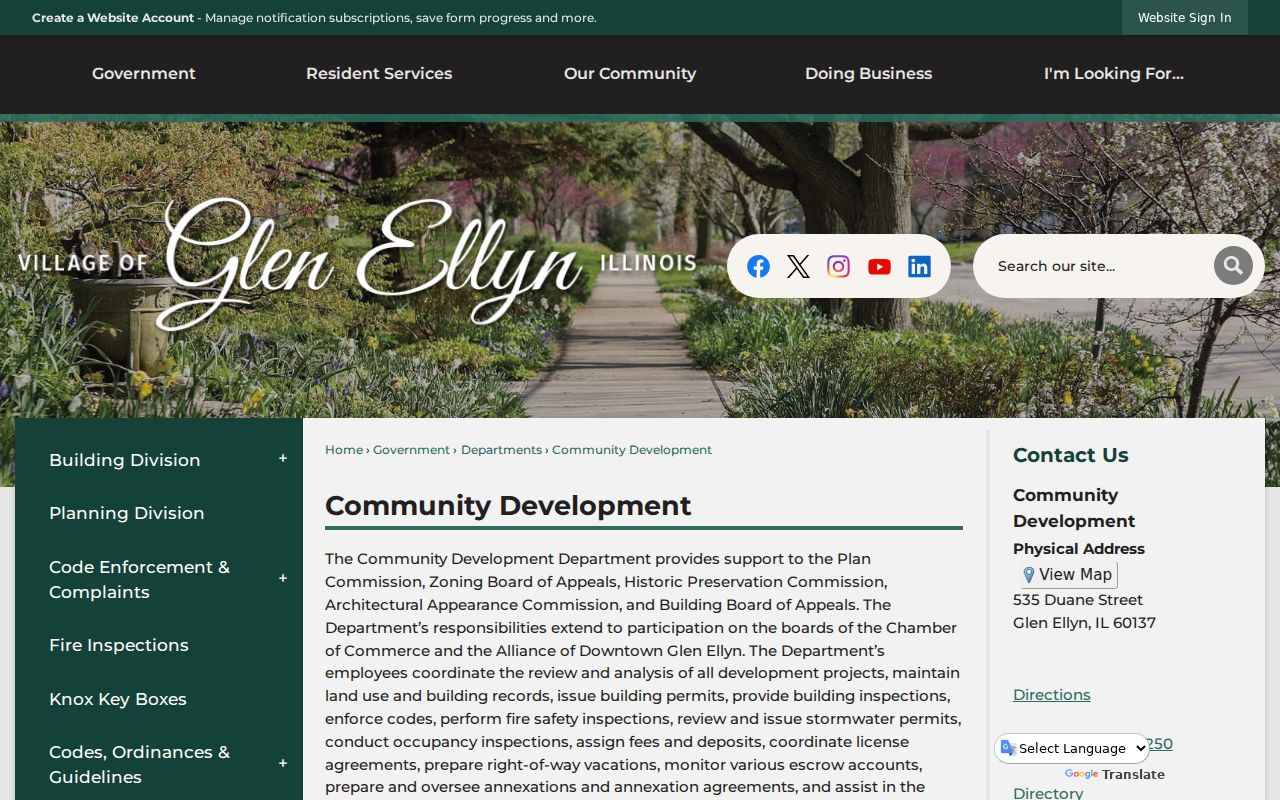Click the Physical Address label
This screenshot has height=800, width=1280.
click(x=1079, y=549)
